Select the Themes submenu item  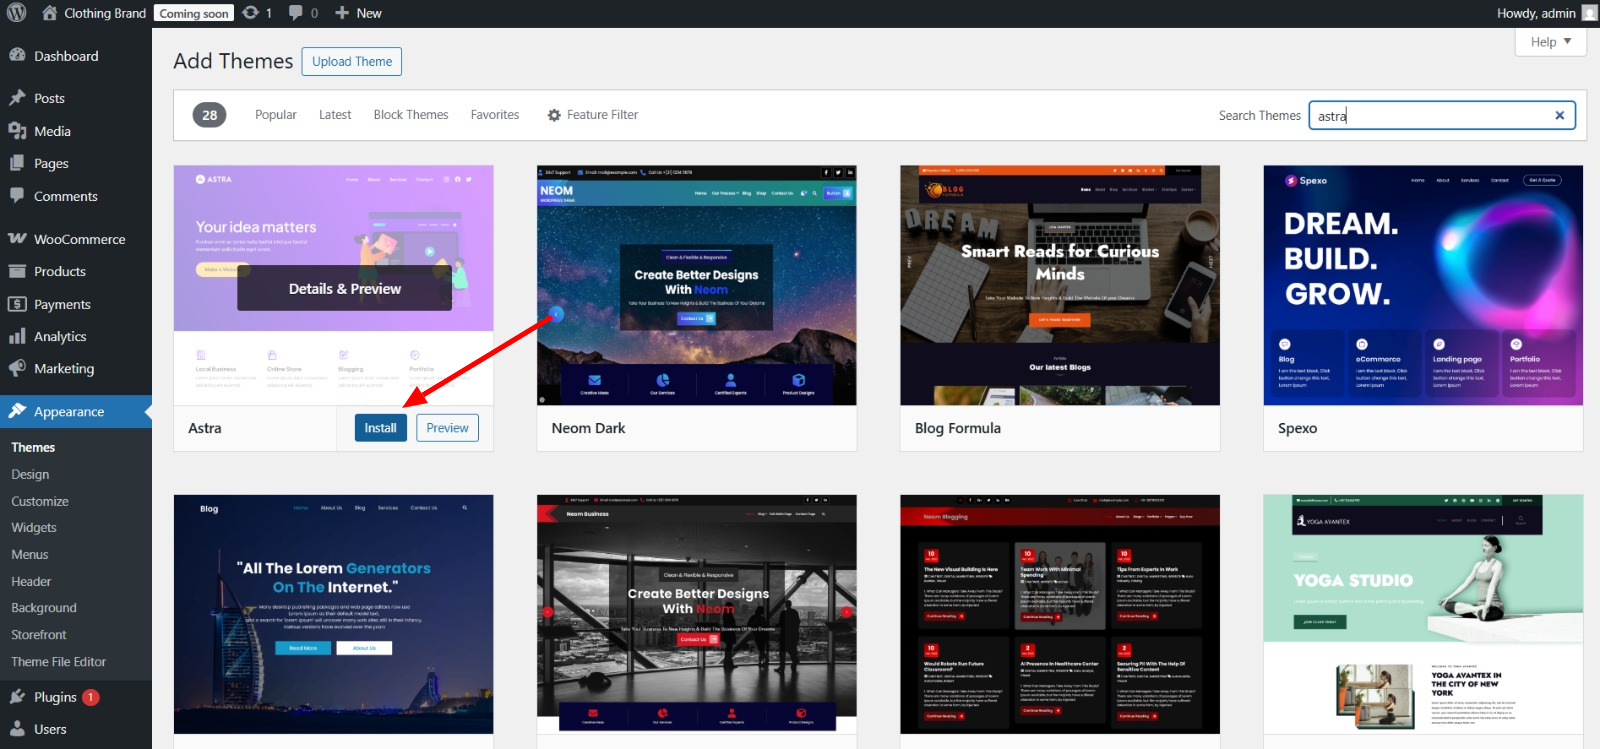click(33, 447)
